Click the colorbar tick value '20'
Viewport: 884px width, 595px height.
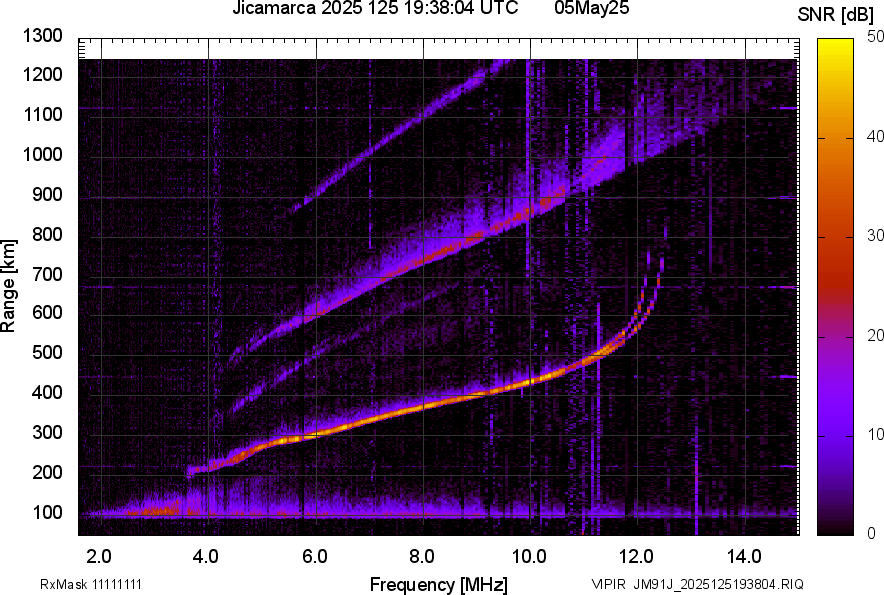point(875,336)
